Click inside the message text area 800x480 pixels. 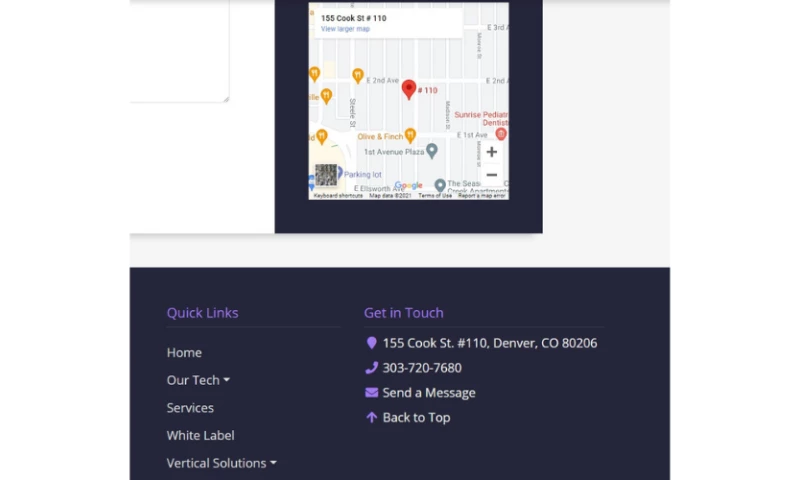click(x=179, y=51)
